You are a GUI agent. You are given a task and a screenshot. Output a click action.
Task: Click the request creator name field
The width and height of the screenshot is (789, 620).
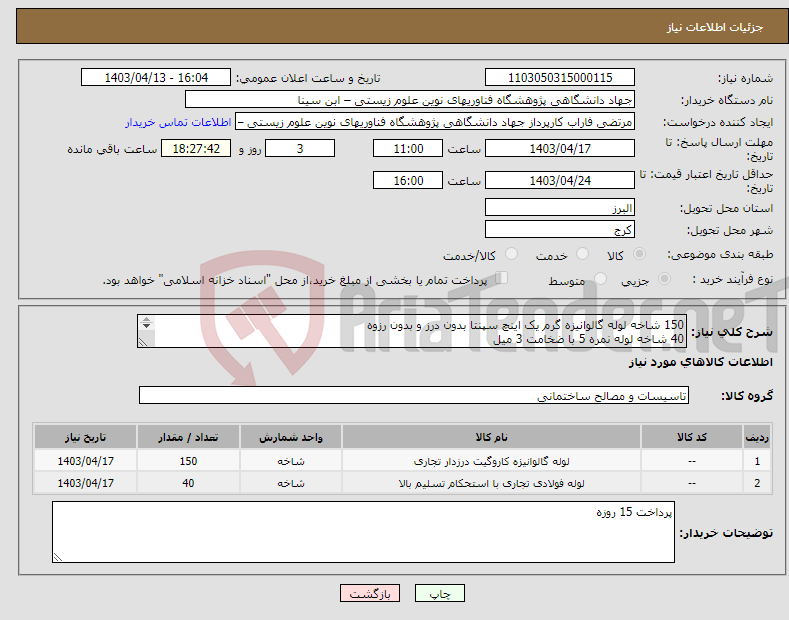pyautogui.click(x=435, y=122)
